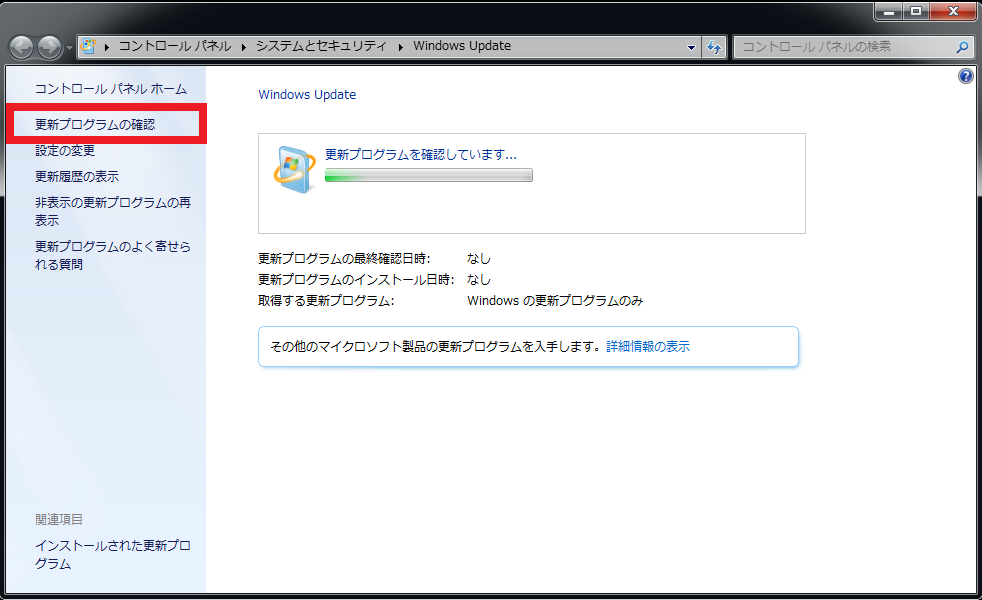This screenshot has height=600, width=982.
Task: Click the Back navigation arrow button
Action: [21, 46]
